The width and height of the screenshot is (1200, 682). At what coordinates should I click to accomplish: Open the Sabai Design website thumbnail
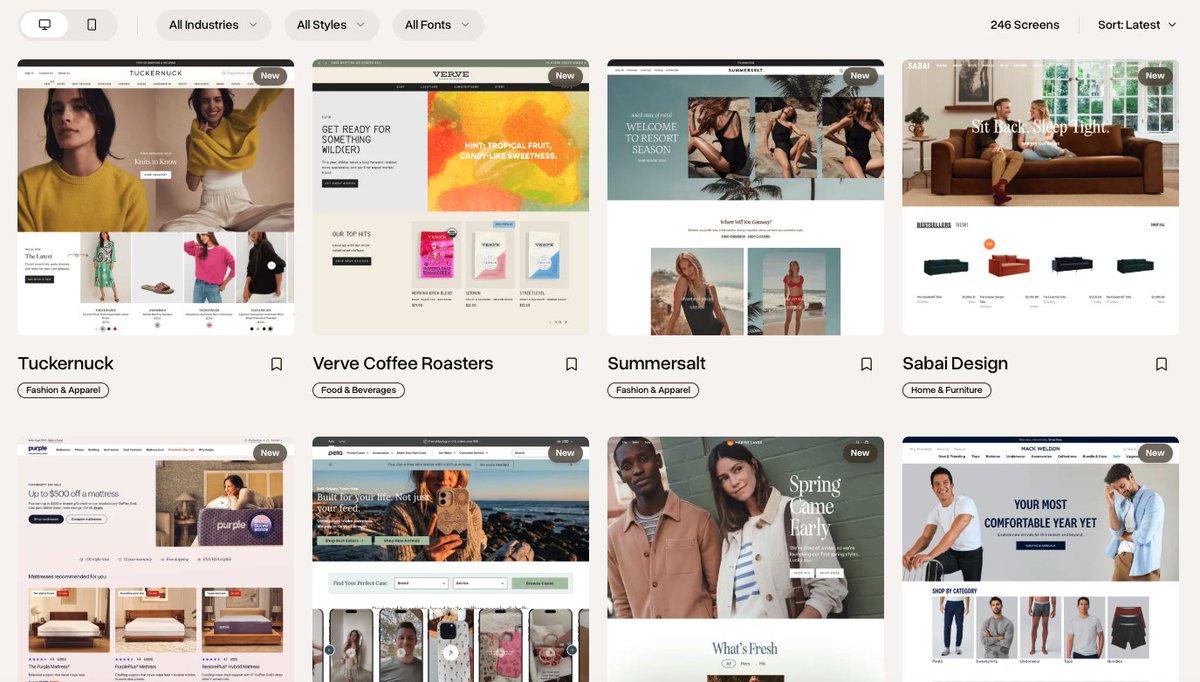coord(1041,197)
